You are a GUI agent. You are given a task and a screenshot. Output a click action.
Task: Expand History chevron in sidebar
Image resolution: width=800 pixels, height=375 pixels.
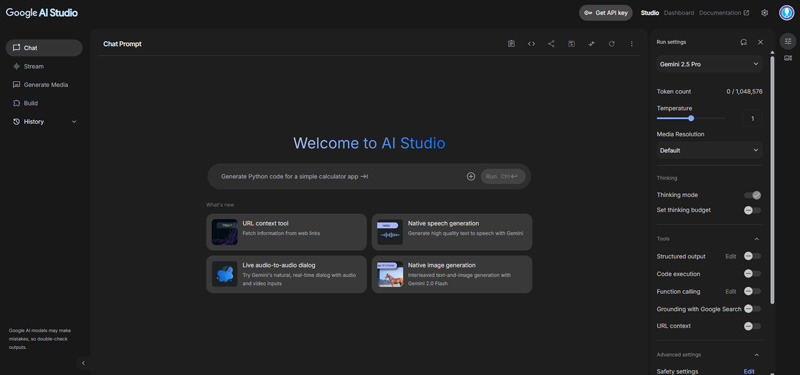74,121
